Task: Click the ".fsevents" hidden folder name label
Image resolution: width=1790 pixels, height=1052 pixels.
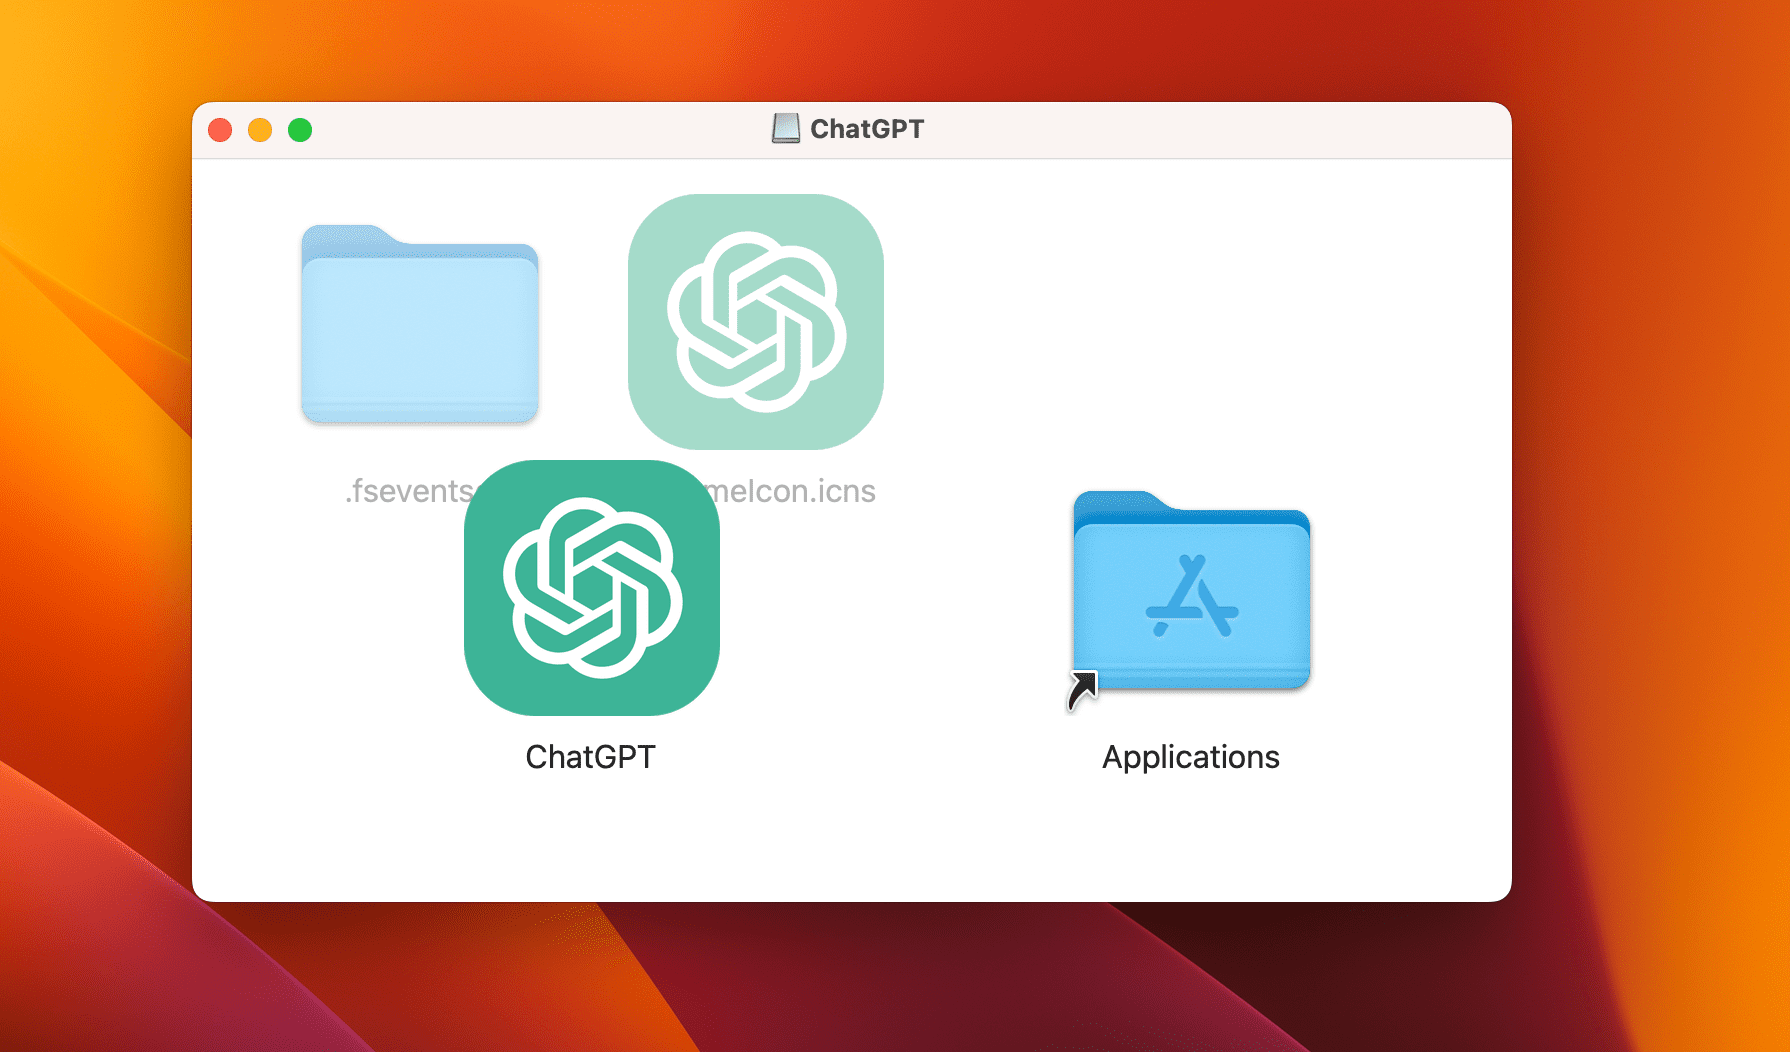Action: click(x=408, y=491)
